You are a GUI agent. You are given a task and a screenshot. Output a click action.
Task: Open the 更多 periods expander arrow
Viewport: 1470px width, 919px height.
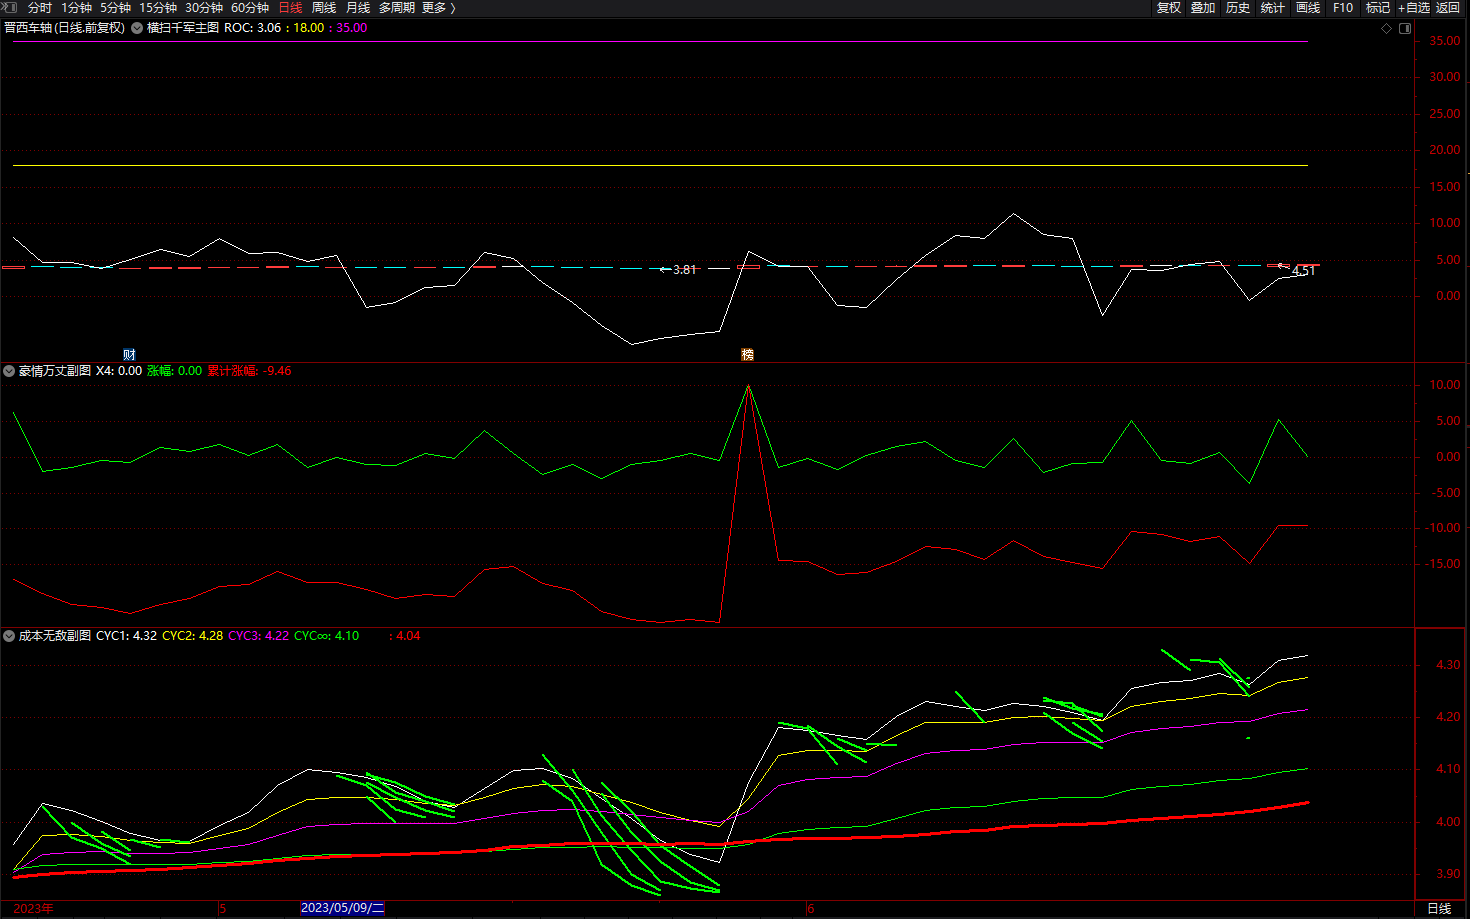(x=453, y=8)
